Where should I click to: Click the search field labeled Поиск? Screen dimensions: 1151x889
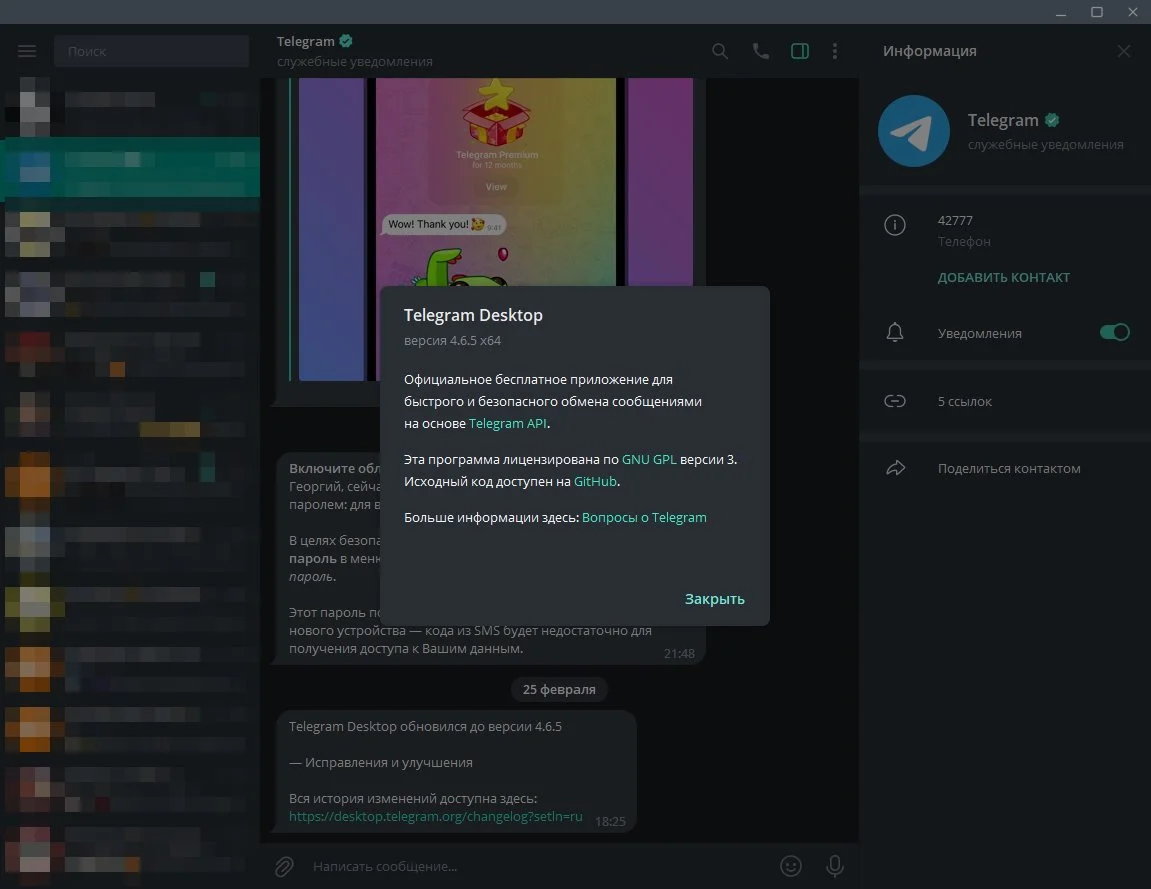[x=151, y=51]
